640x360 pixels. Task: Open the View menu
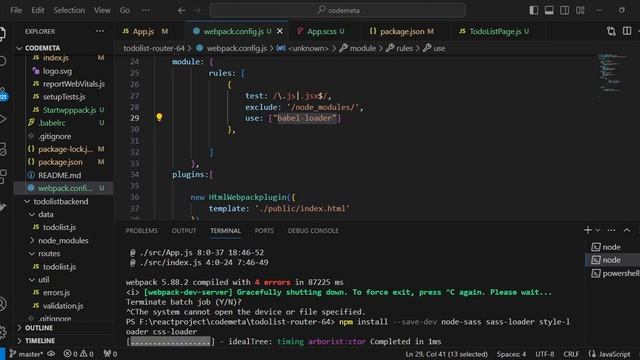pos(102,10)
